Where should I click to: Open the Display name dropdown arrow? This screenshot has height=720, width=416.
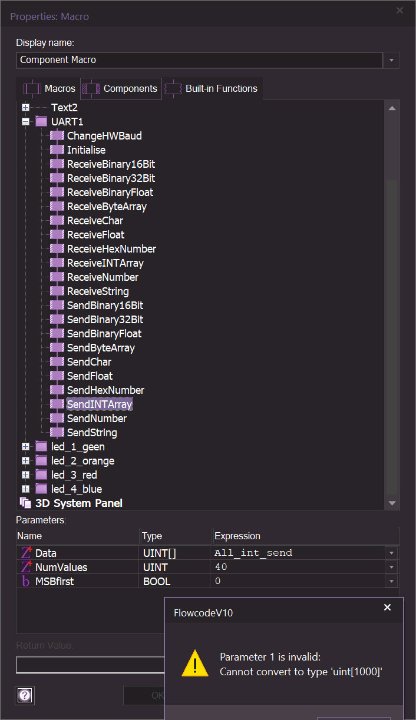(391, 60)
